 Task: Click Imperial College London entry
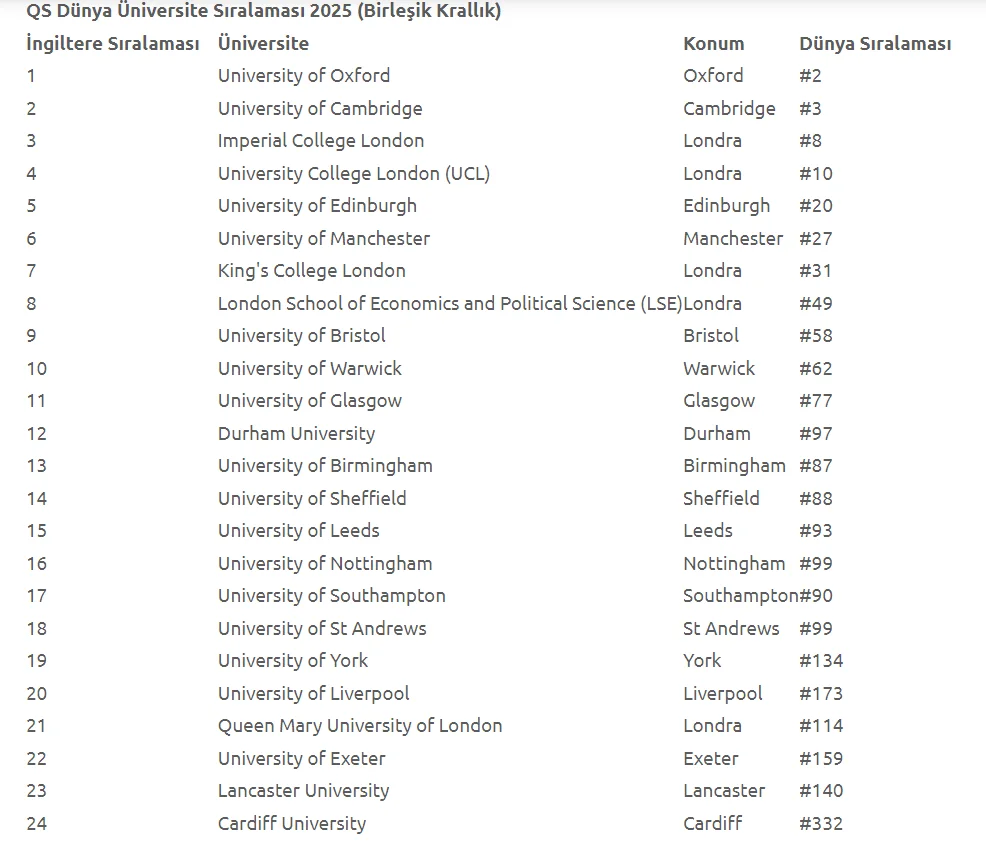point(321,141)
